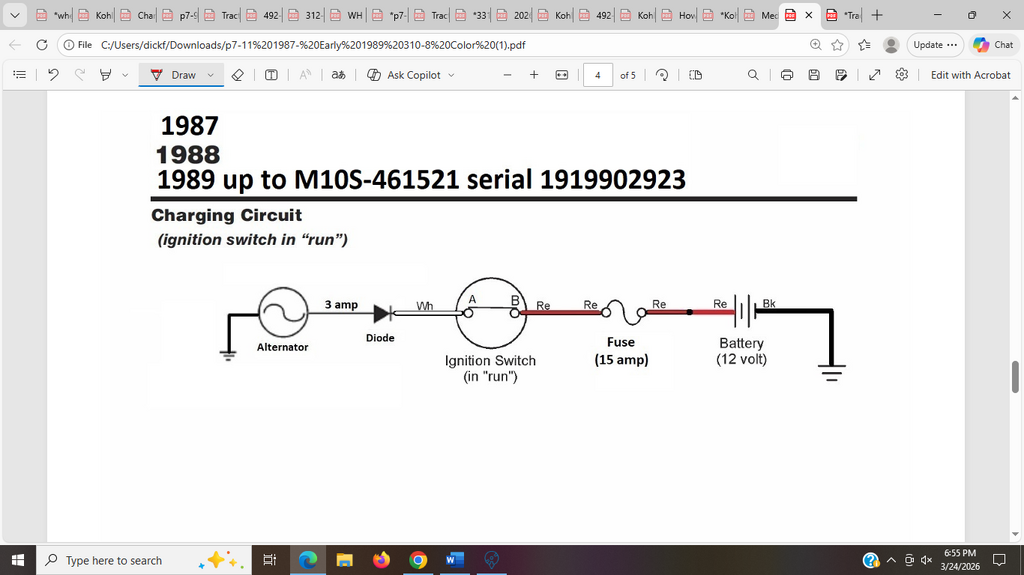This screenshot has width=1024, height=575.
Task: Toggle Page view layout
Action: tap(696, 75)
